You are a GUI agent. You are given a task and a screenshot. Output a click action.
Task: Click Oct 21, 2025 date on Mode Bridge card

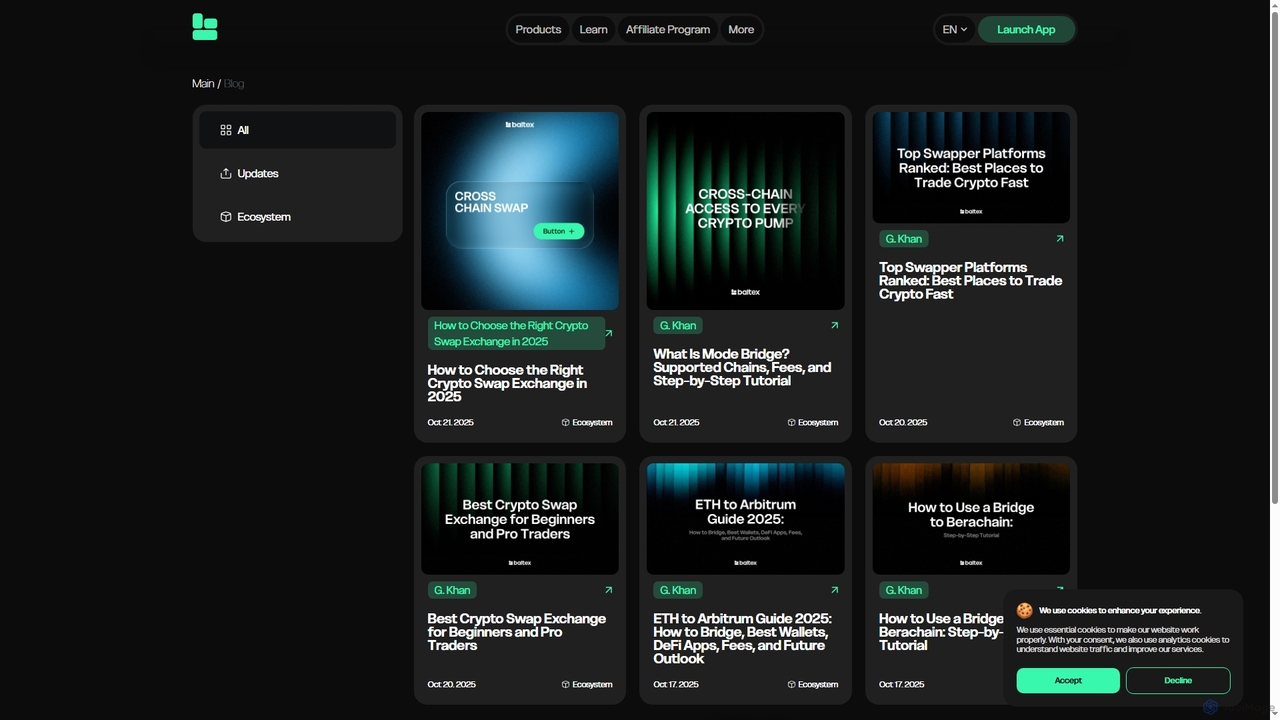676,423
